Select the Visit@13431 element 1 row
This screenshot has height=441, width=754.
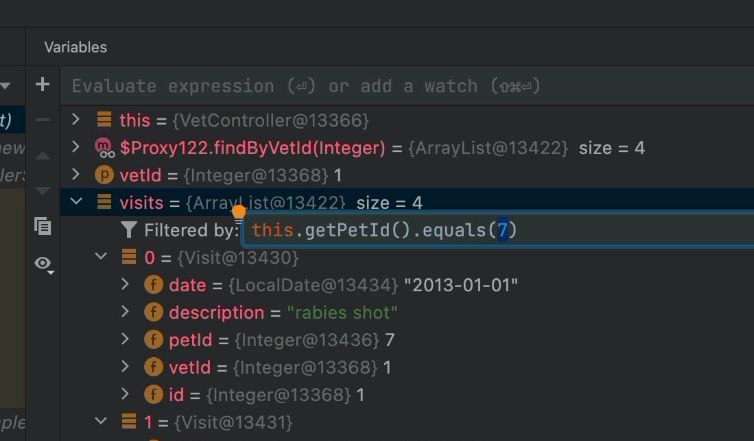(x=220, y=422)
